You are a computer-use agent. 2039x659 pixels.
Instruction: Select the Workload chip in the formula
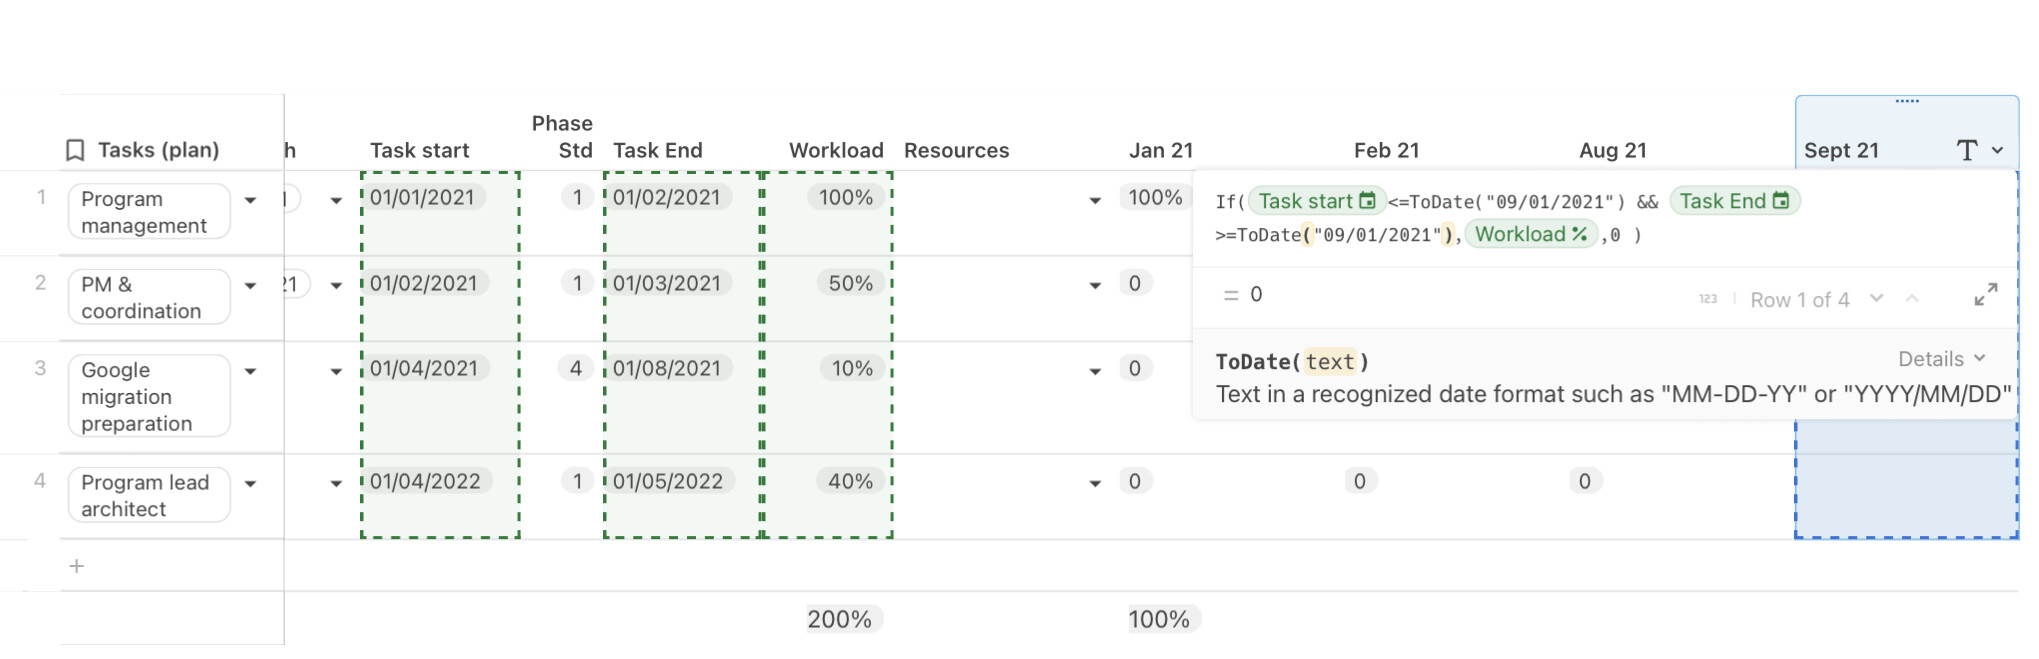click(1530, 234)
